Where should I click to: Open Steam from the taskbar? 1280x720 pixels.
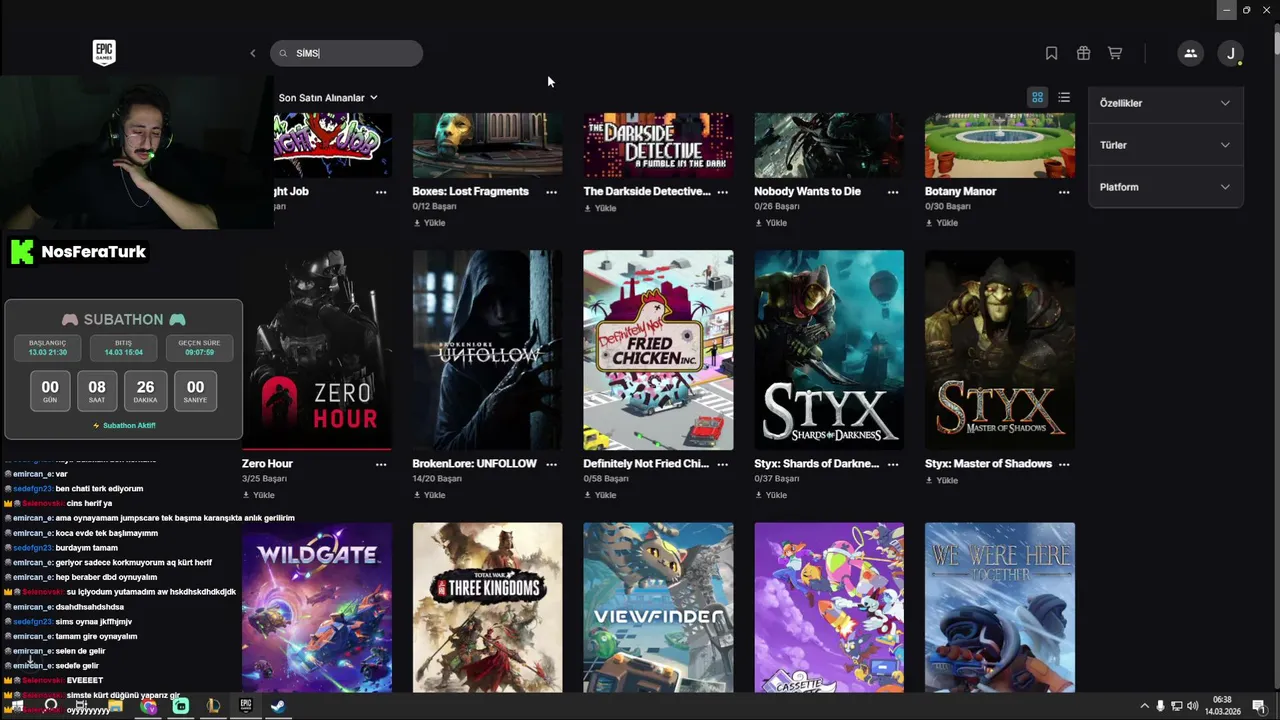click(x=278, y=706)
